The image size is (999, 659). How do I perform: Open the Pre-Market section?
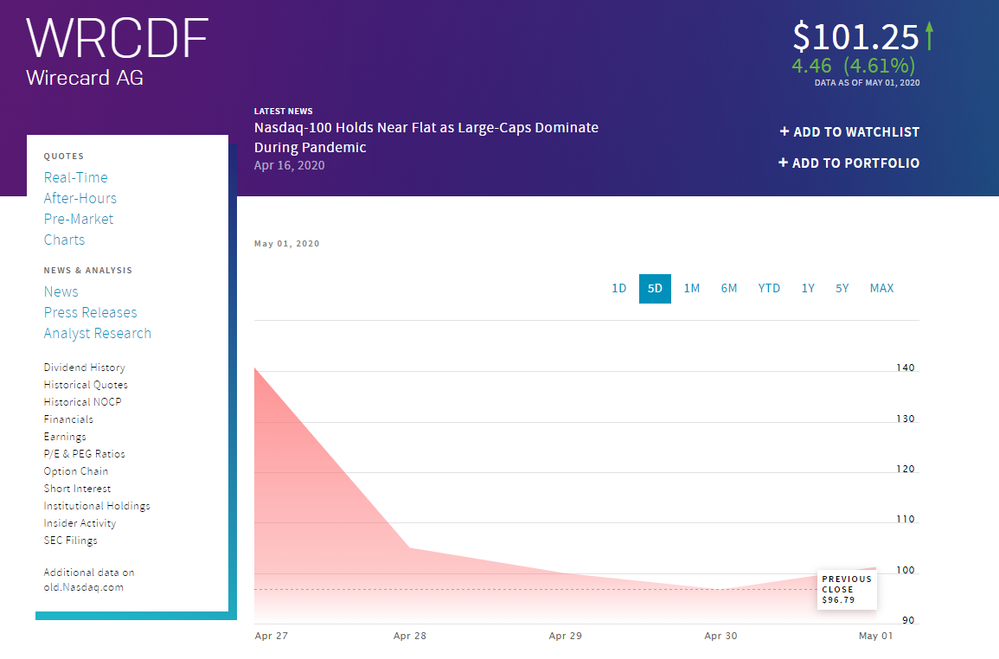(x=79, y=219)
